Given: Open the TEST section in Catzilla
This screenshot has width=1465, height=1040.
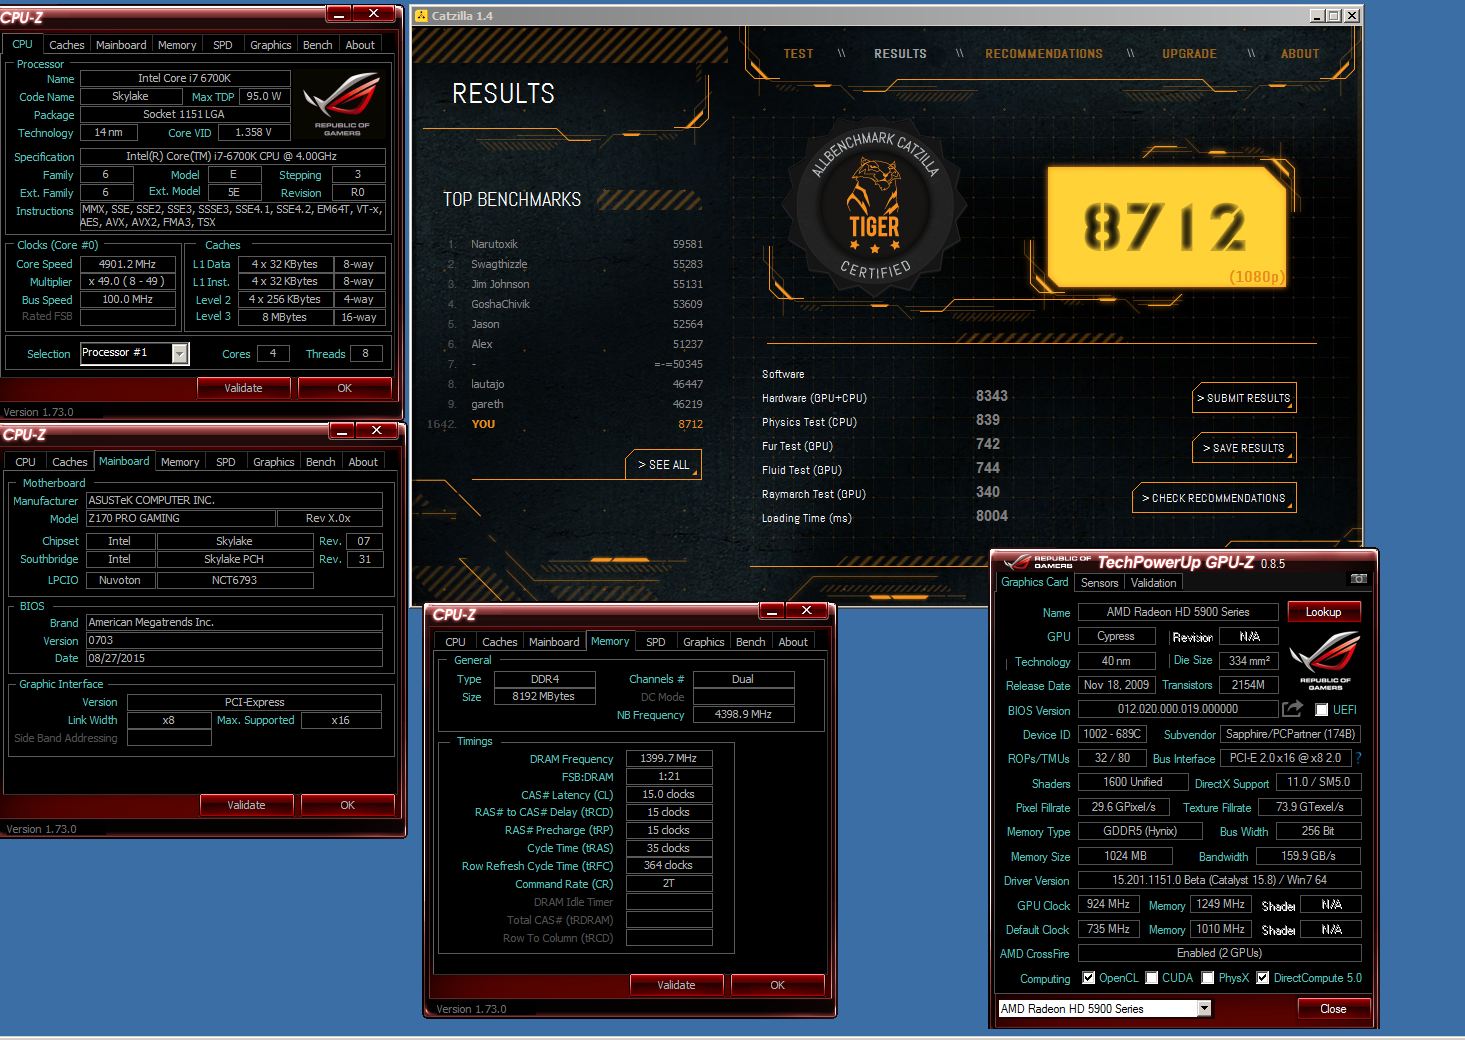Looking at the screenshot, I should [x=798, y=54].
